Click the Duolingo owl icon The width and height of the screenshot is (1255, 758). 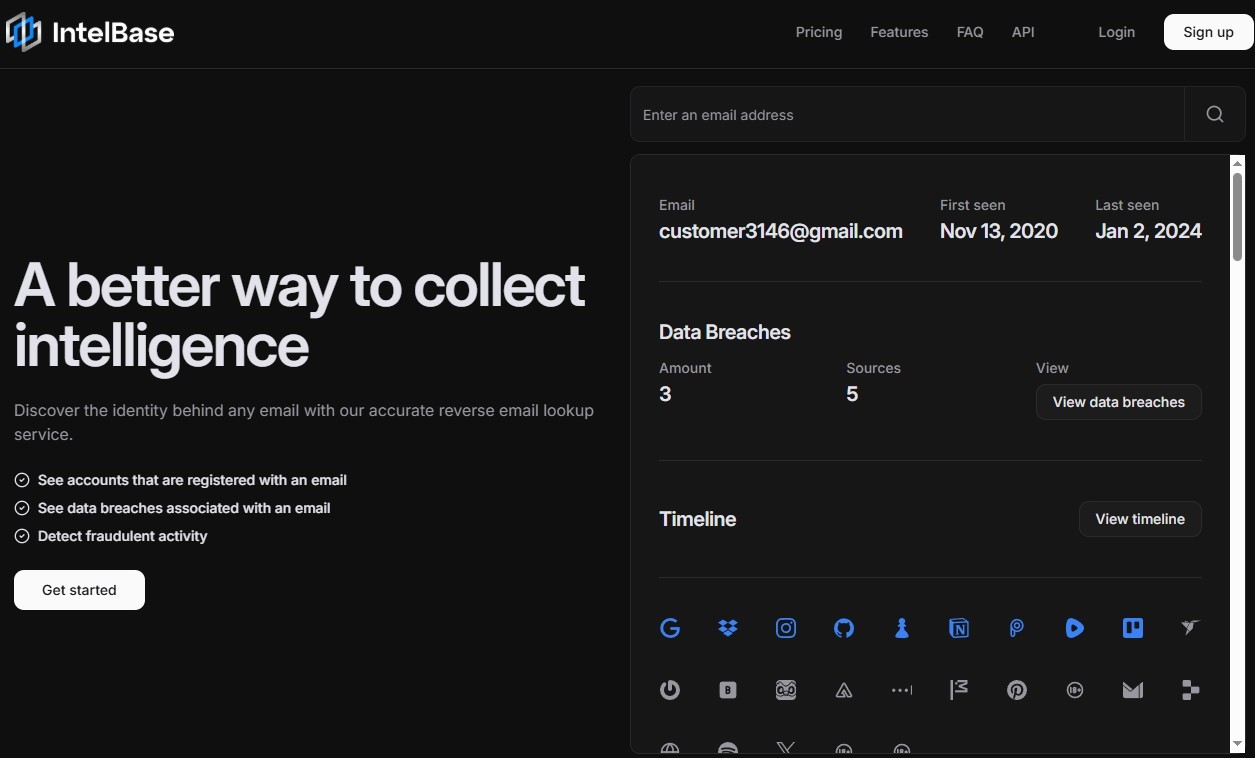point(786,690)
